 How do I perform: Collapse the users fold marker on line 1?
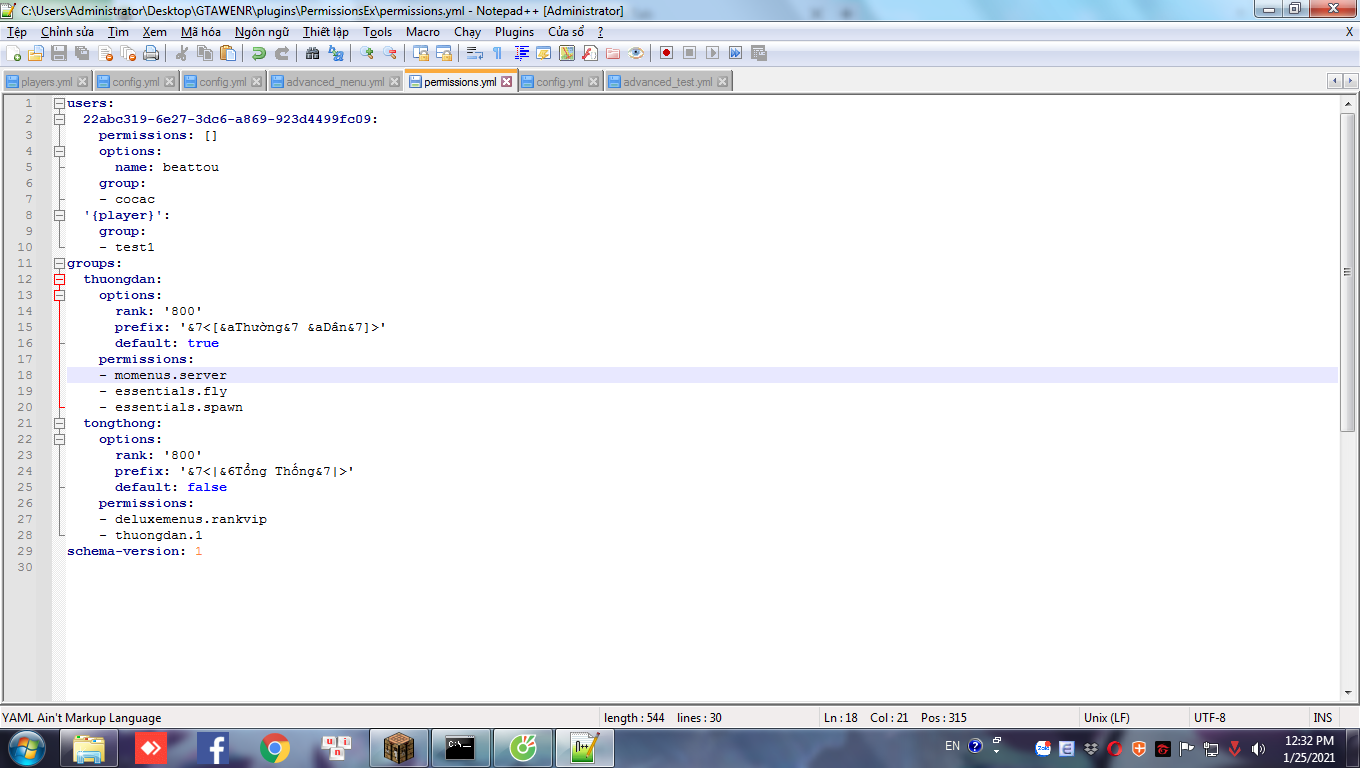pyautogui.click(x=59, y=103)
